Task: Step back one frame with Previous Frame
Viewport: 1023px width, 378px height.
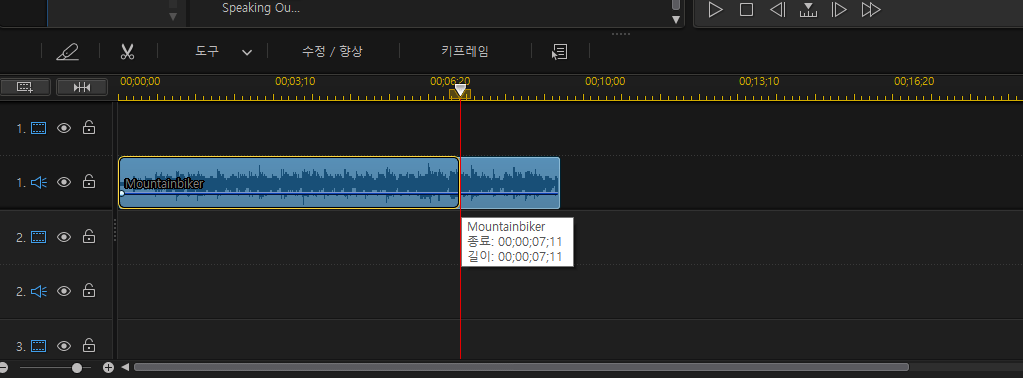Action: point(778,10)
